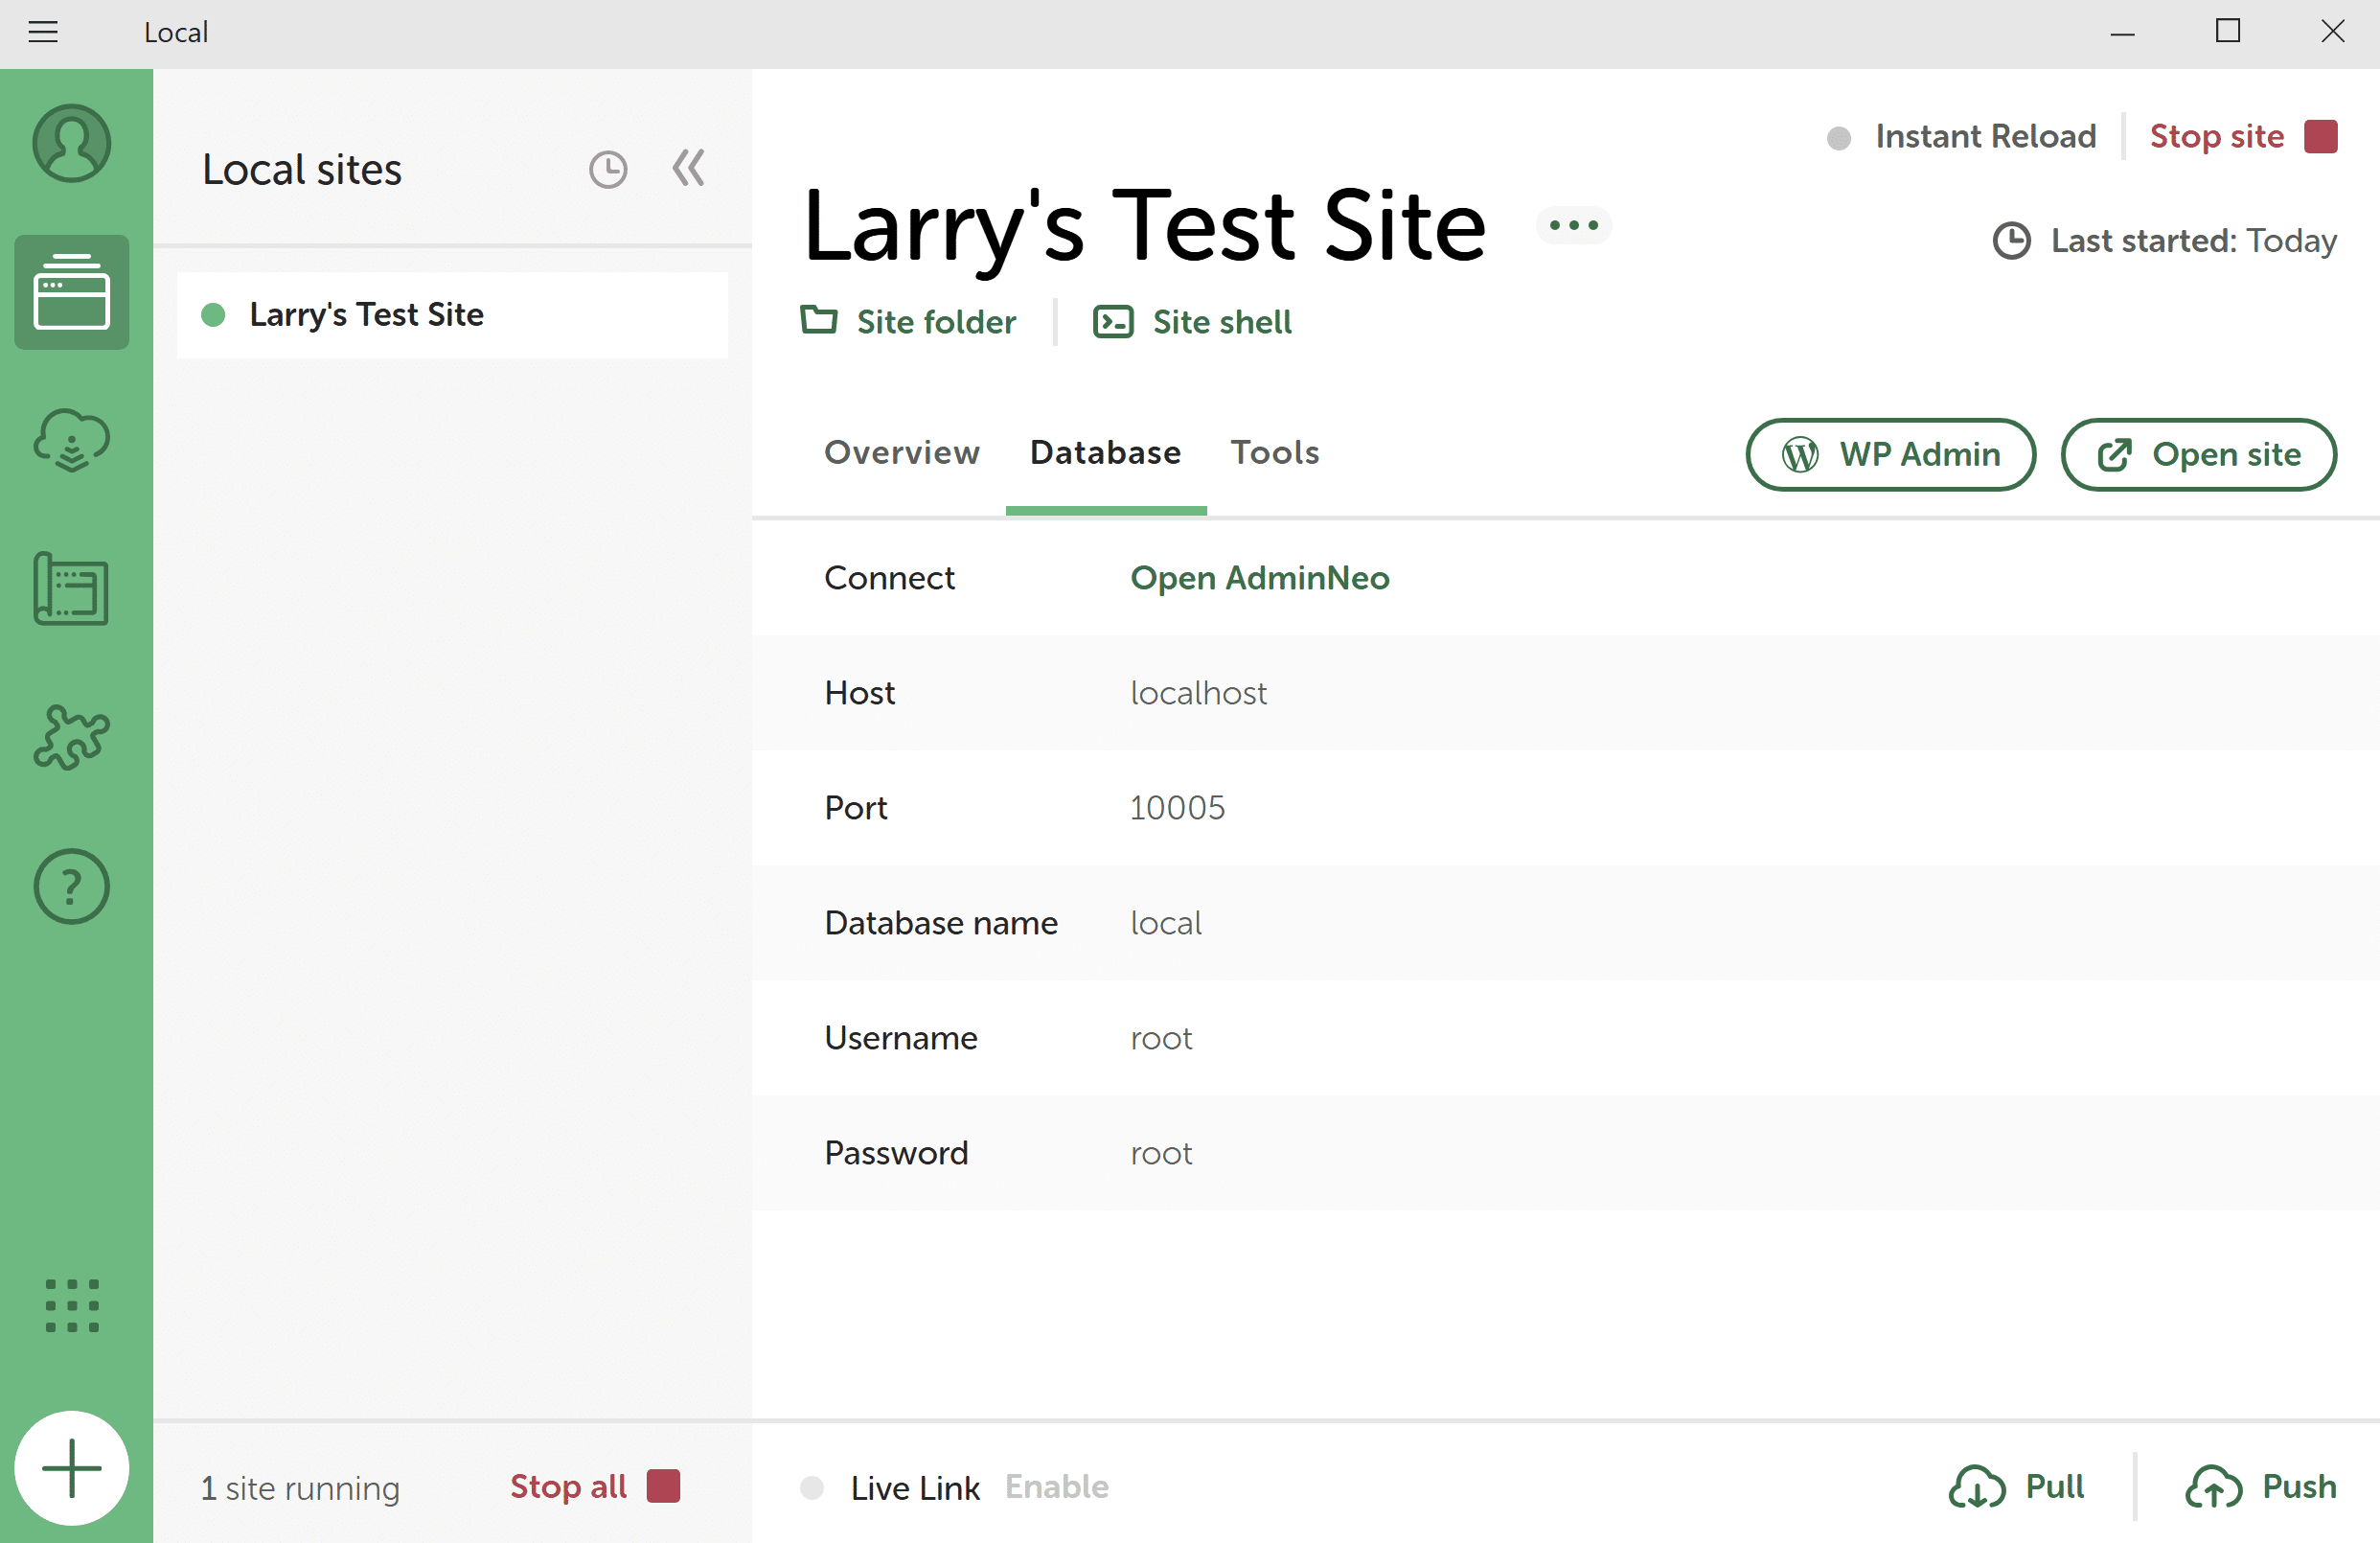Click the add new site plus button
Viewport: 2380px width, 1543px height.
point(71,1468)
